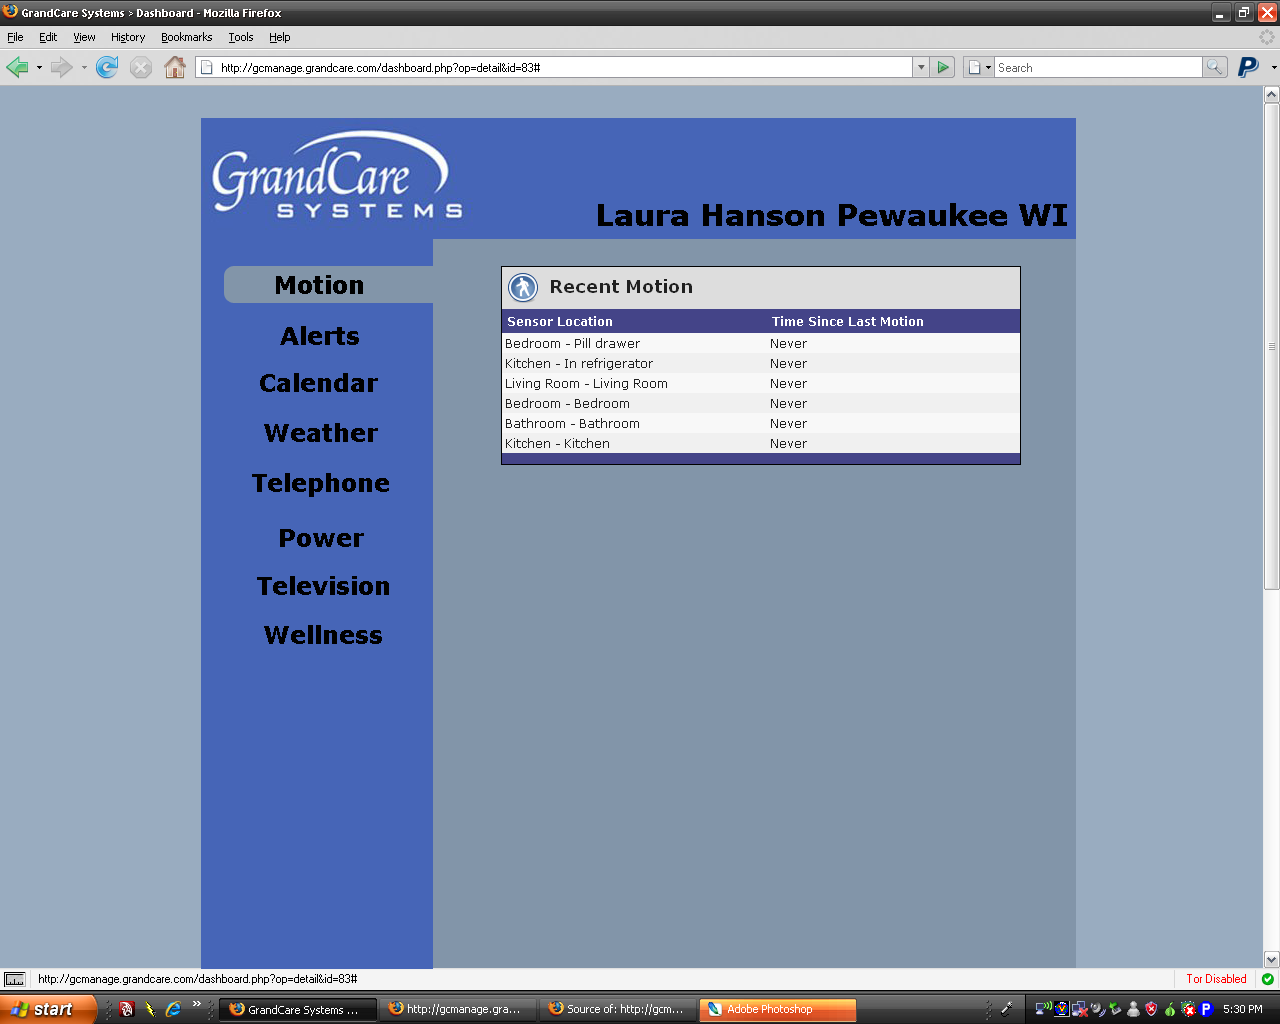Click the microphone icon on the taskbar
The image size is (1280, 1024).
(1007, 1009)
